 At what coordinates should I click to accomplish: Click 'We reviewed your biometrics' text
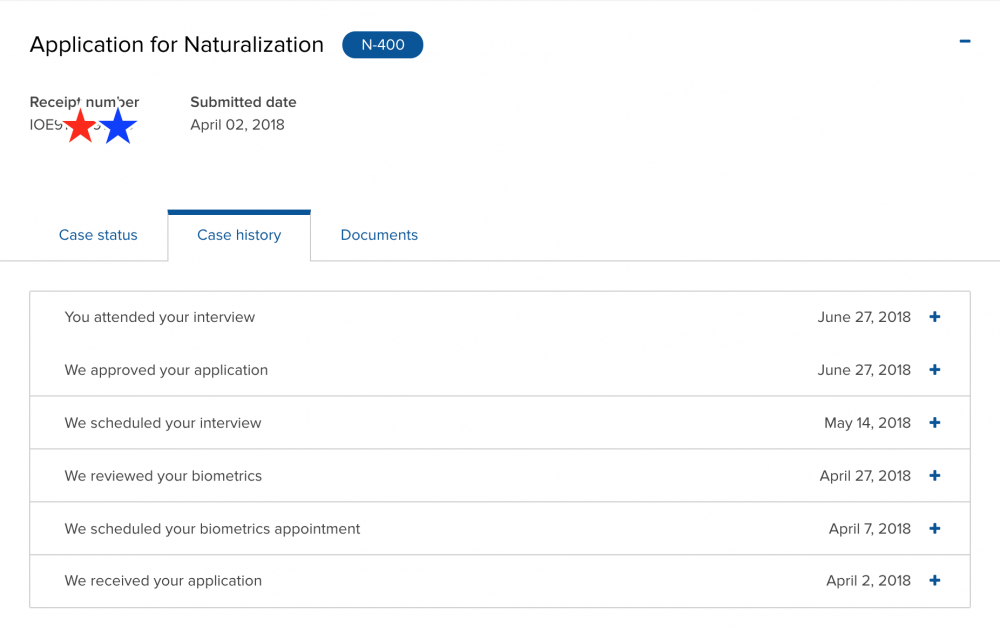tap(163, 476)
